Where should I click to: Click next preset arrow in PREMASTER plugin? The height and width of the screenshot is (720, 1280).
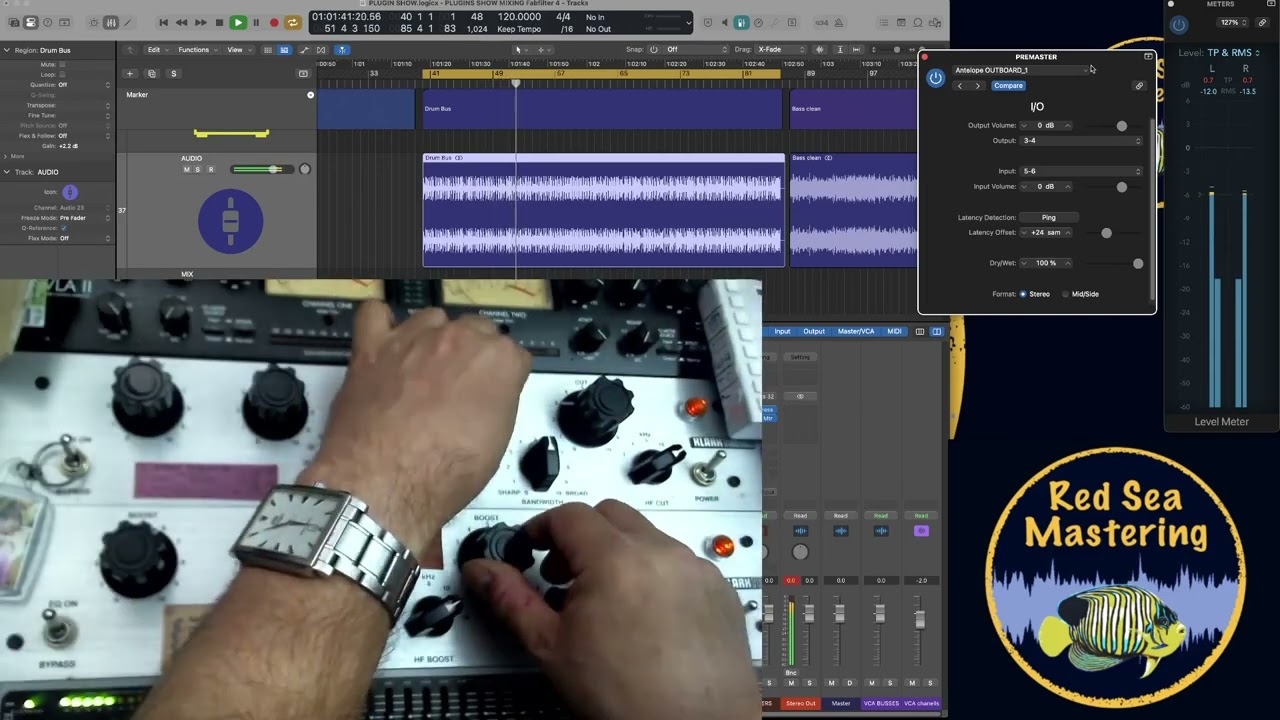(x=978, y=86)
